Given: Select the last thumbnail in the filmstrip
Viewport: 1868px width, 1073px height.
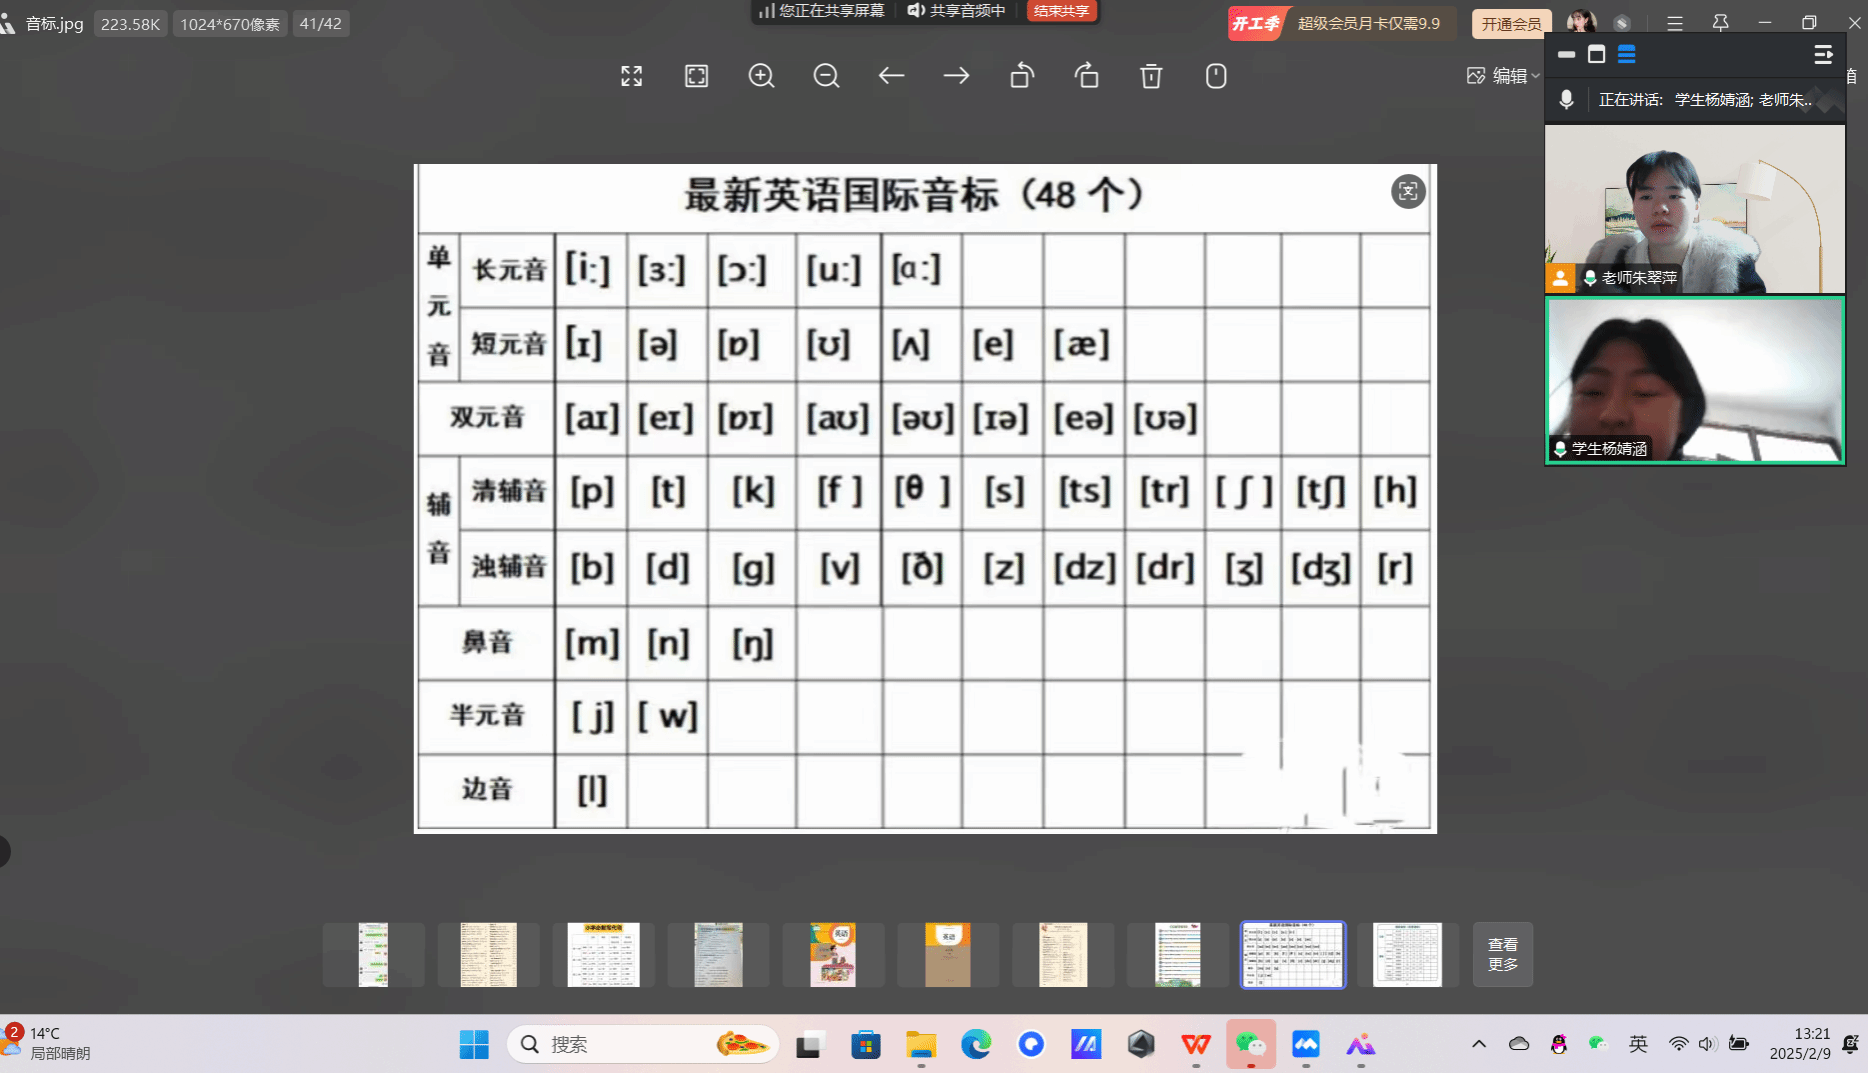Looking at the screenshot, I should (x=1407, y=954).
